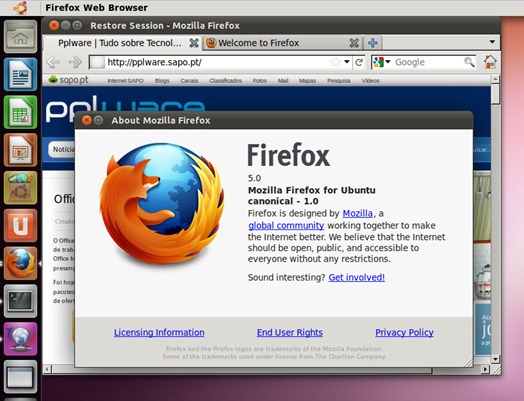Click the vertical scrollbar thumb
The image size is (524, 401).
click(495, 94)
